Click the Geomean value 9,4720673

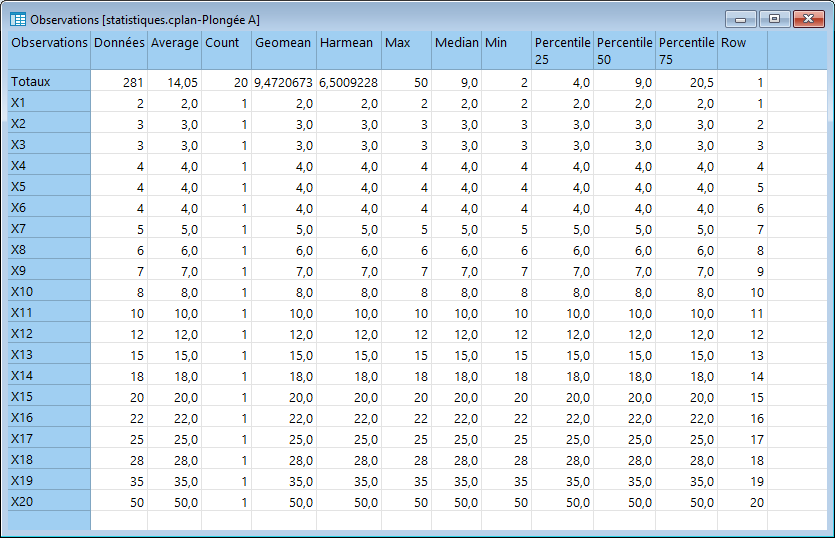point(284,82)
